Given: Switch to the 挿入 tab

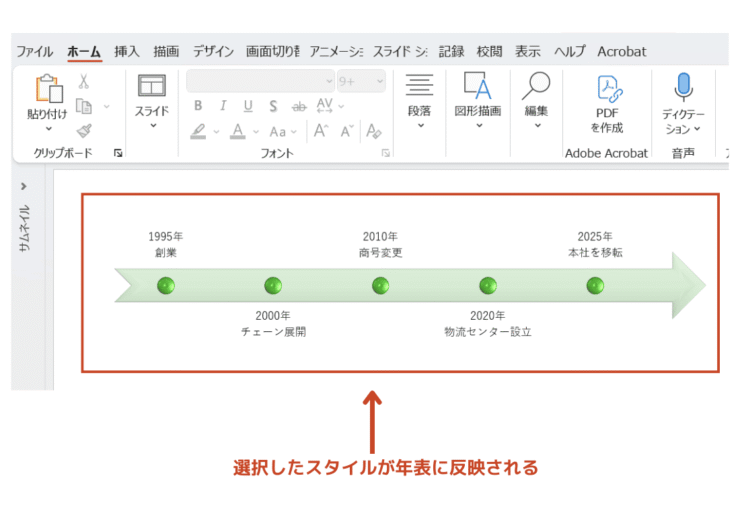Looking at the screenshot, I should [x=126, y=51].
